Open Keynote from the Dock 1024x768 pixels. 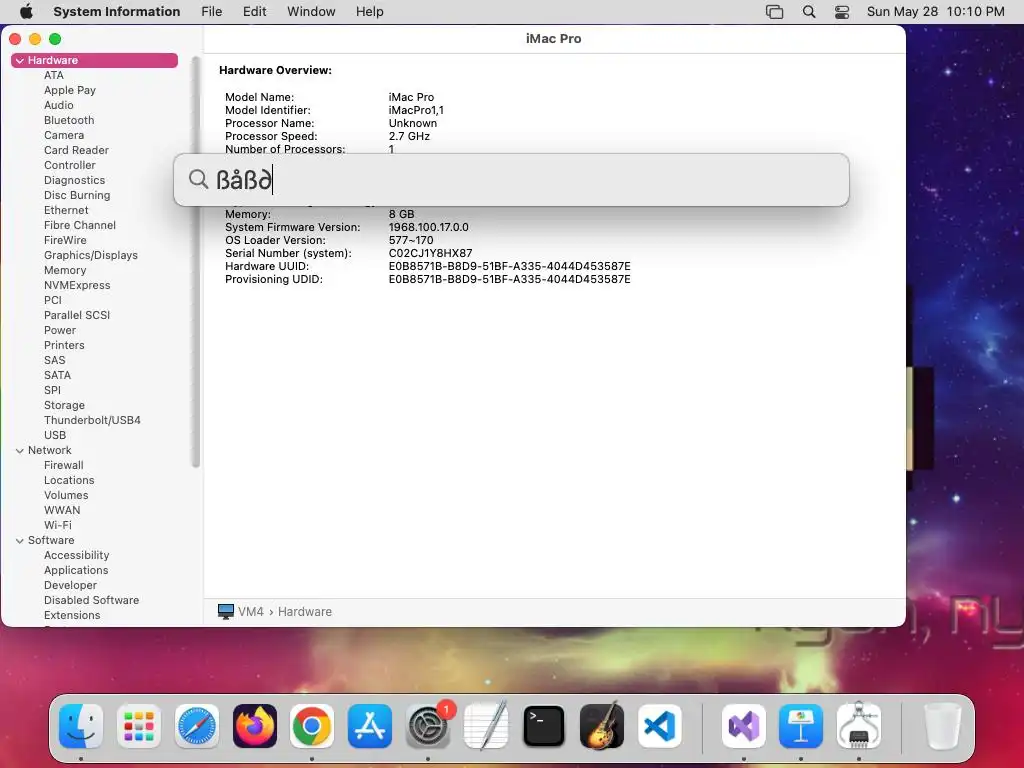pos(801,726)
